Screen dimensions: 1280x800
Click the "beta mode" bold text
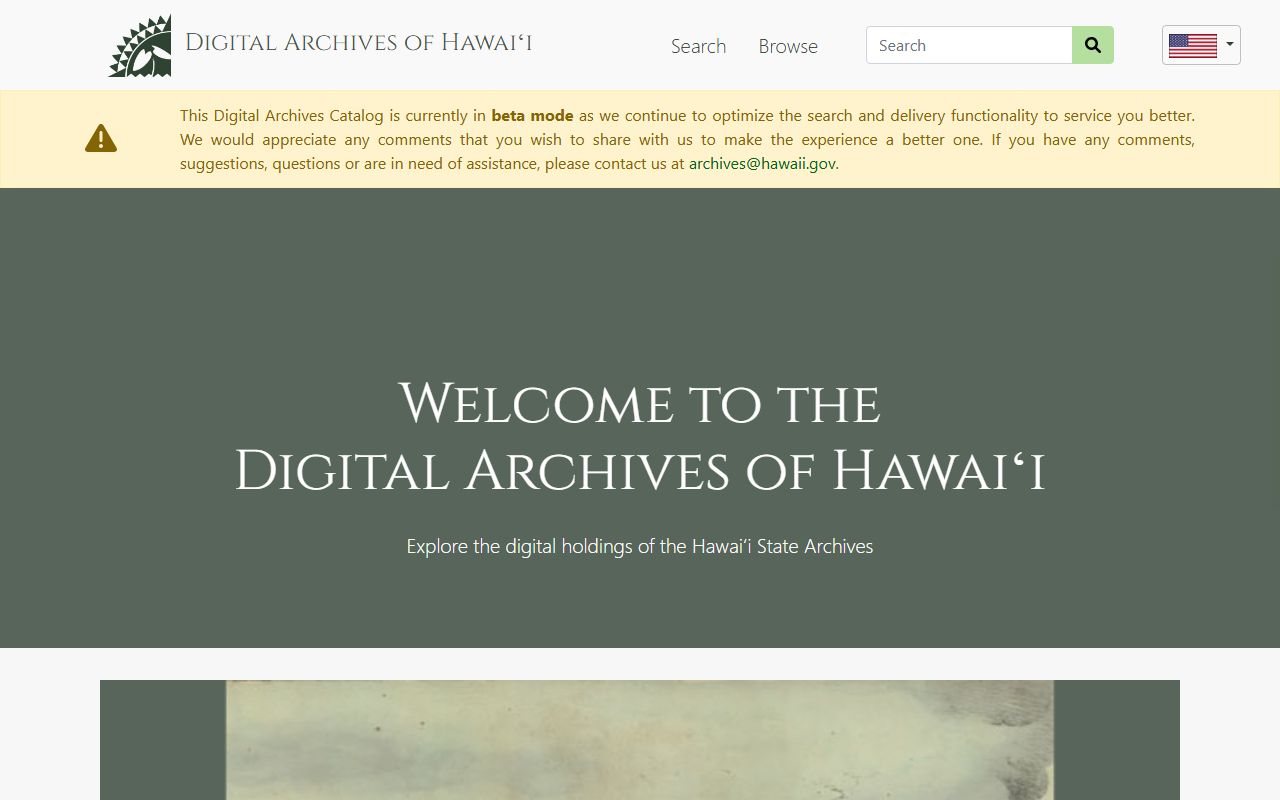point(532,115)
